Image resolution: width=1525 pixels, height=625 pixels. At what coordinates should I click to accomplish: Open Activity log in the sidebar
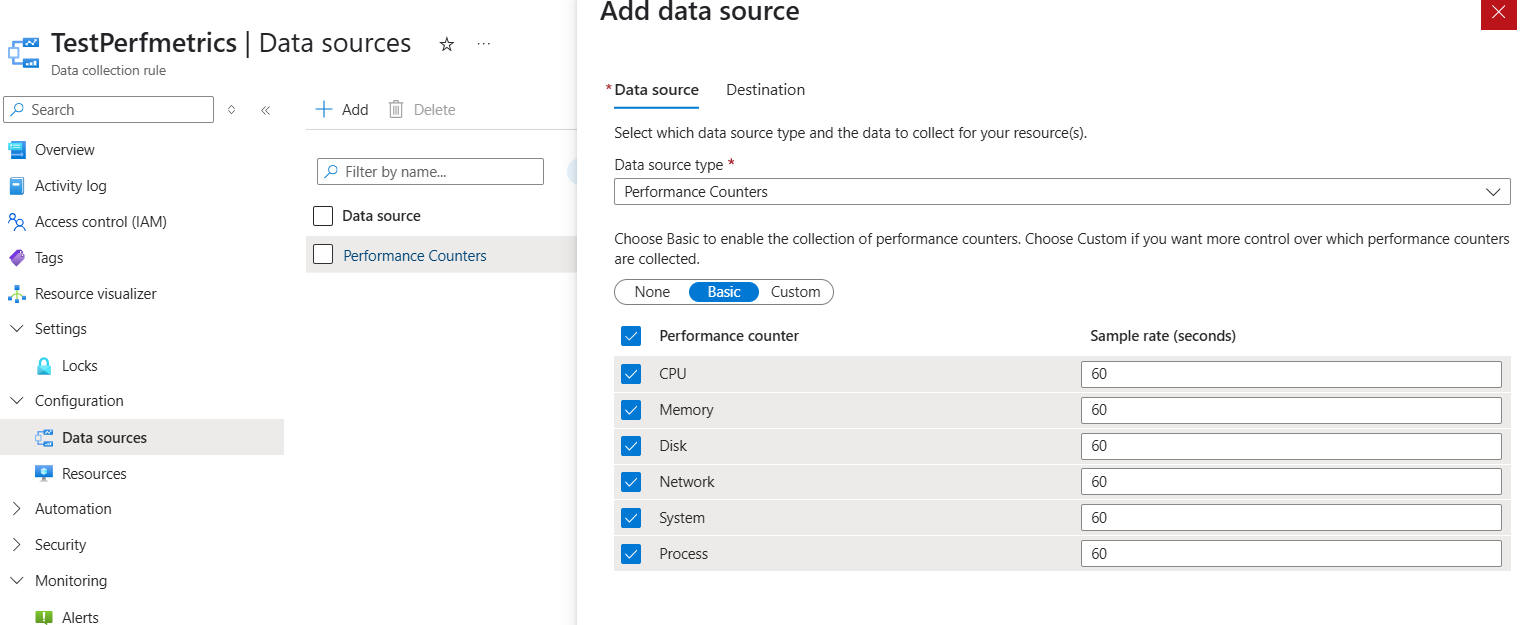71,186
